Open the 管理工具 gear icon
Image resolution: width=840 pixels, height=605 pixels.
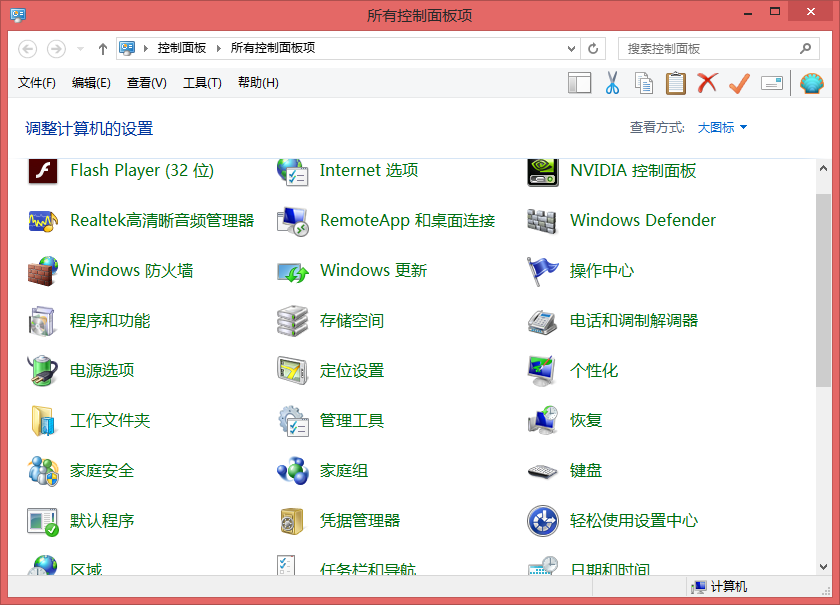[x=293, y=421]
